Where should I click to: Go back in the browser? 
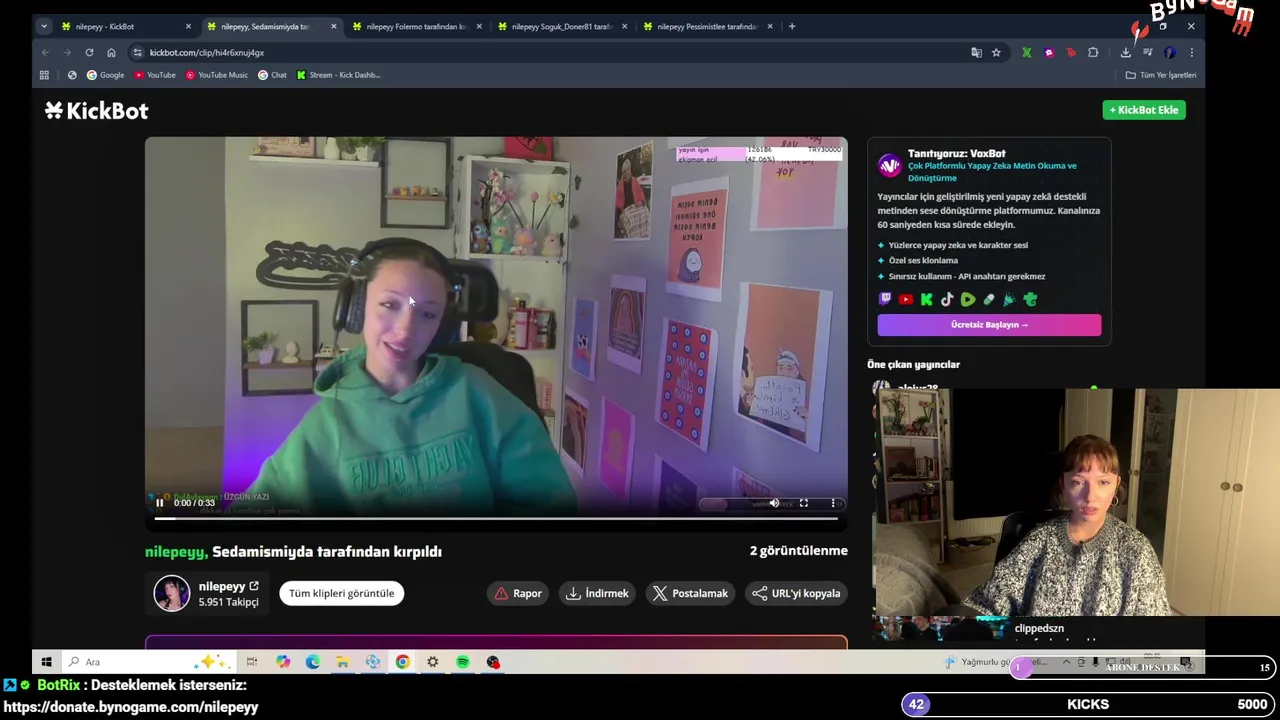(45, 52)
